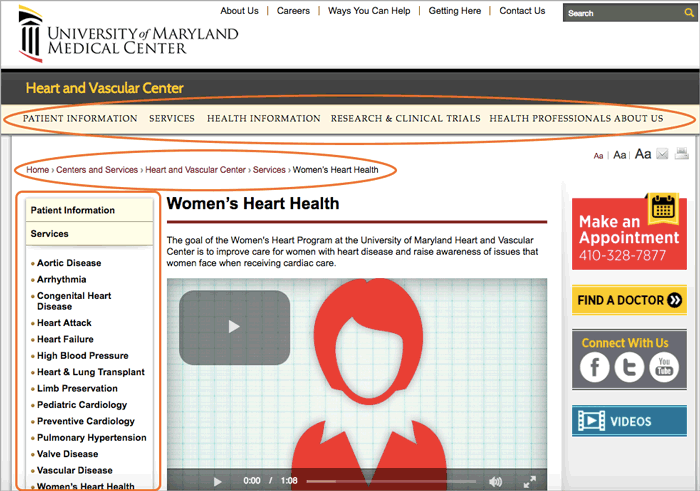
Task: Open Careers top link
Action: tap(293, 11)
